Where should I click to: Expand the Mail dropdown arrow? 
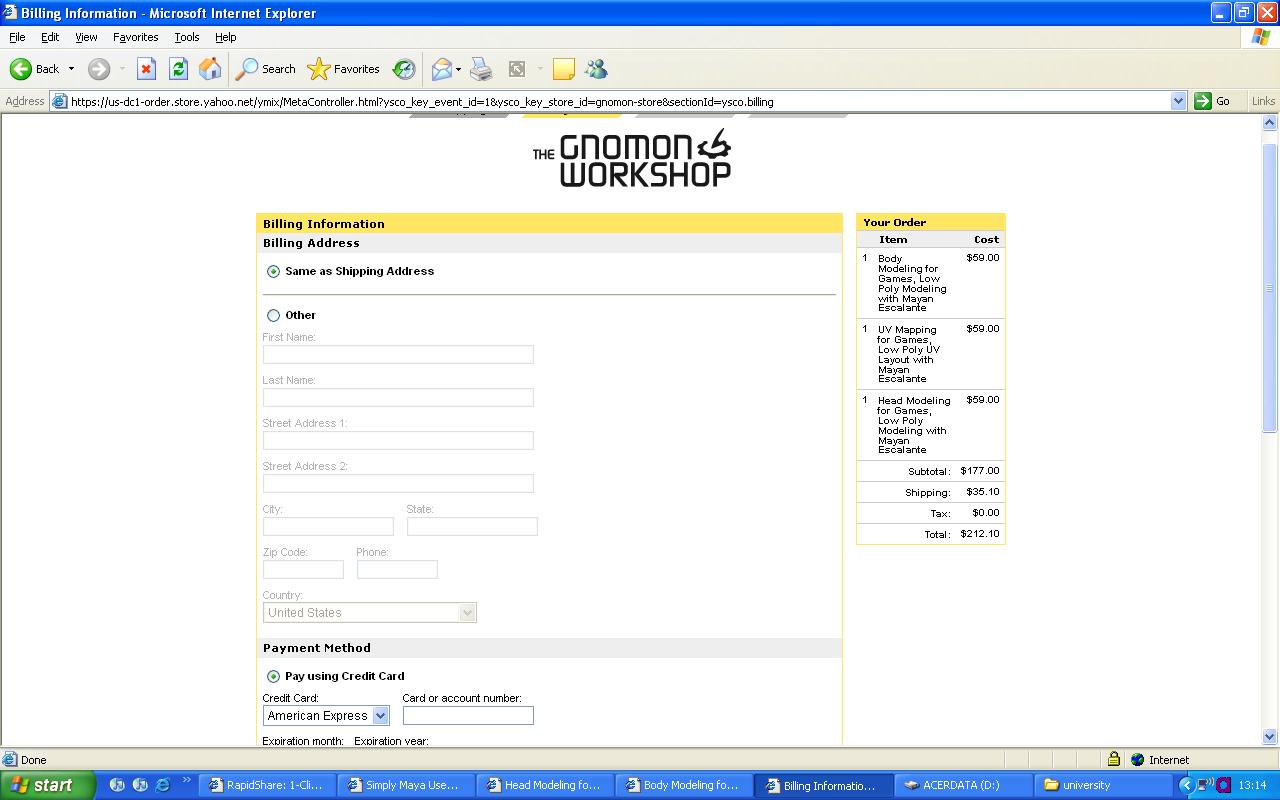point(458,69)
